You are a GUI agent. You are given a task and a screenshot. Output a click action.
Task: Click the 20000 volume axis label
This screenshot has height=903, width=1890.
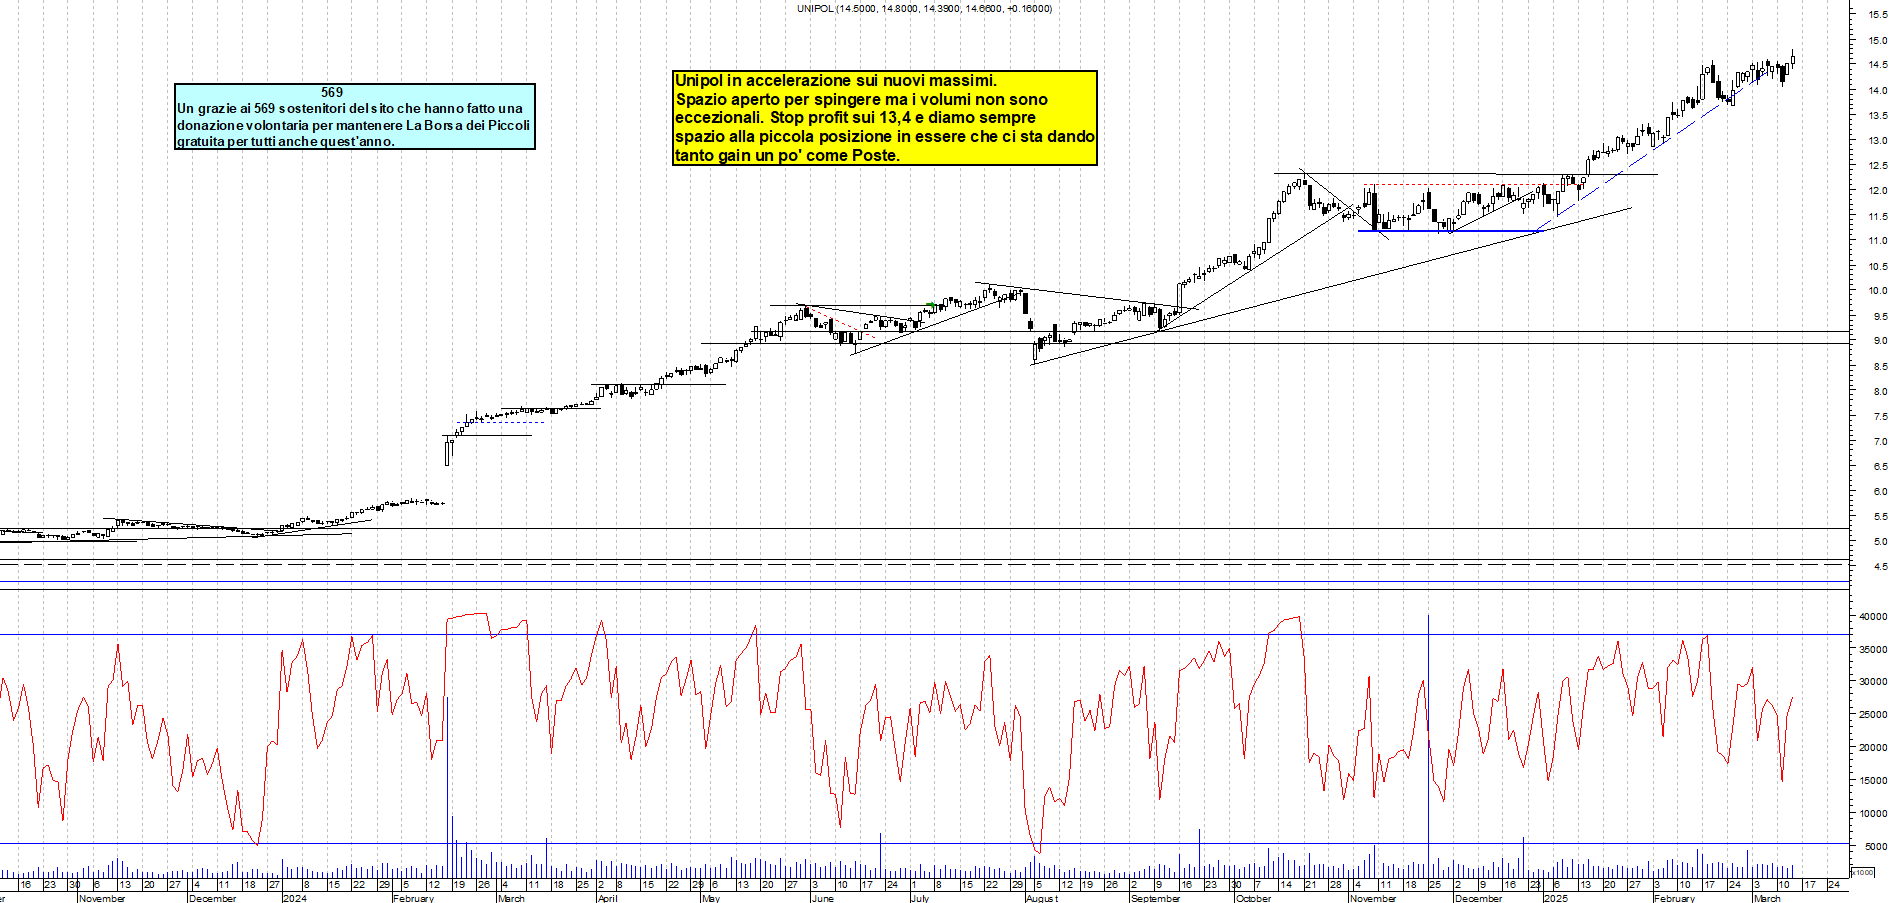pos(1873,748)
